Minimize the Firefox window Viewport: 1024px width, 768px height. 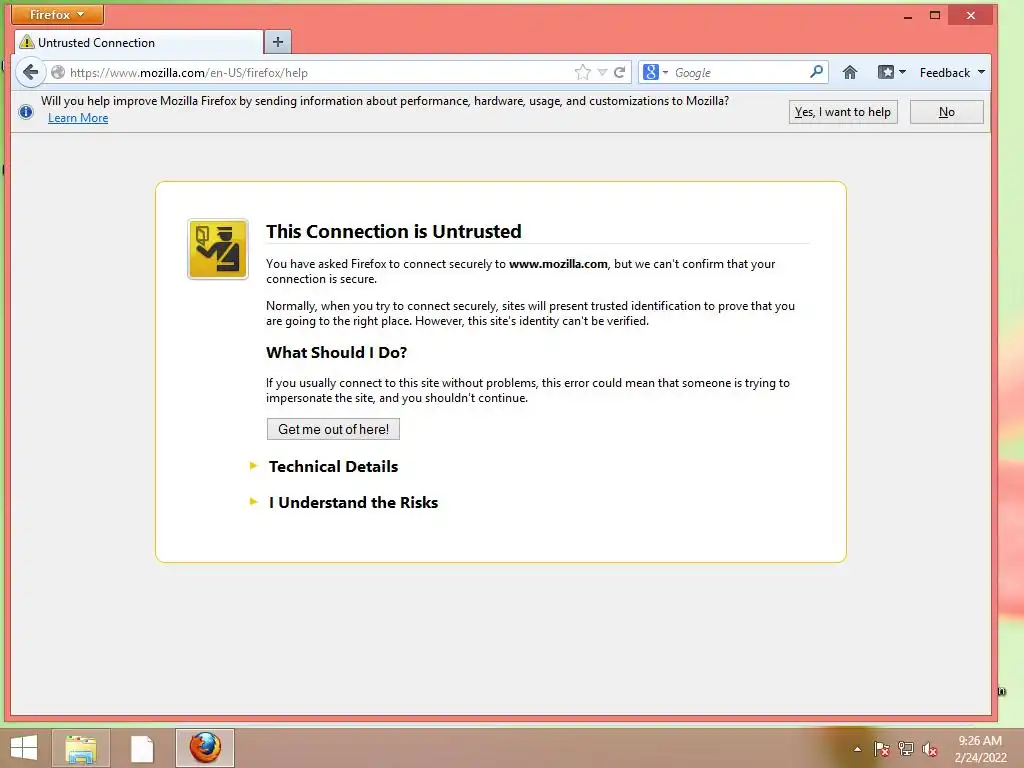pyautogui.click(x=907, y=16)
